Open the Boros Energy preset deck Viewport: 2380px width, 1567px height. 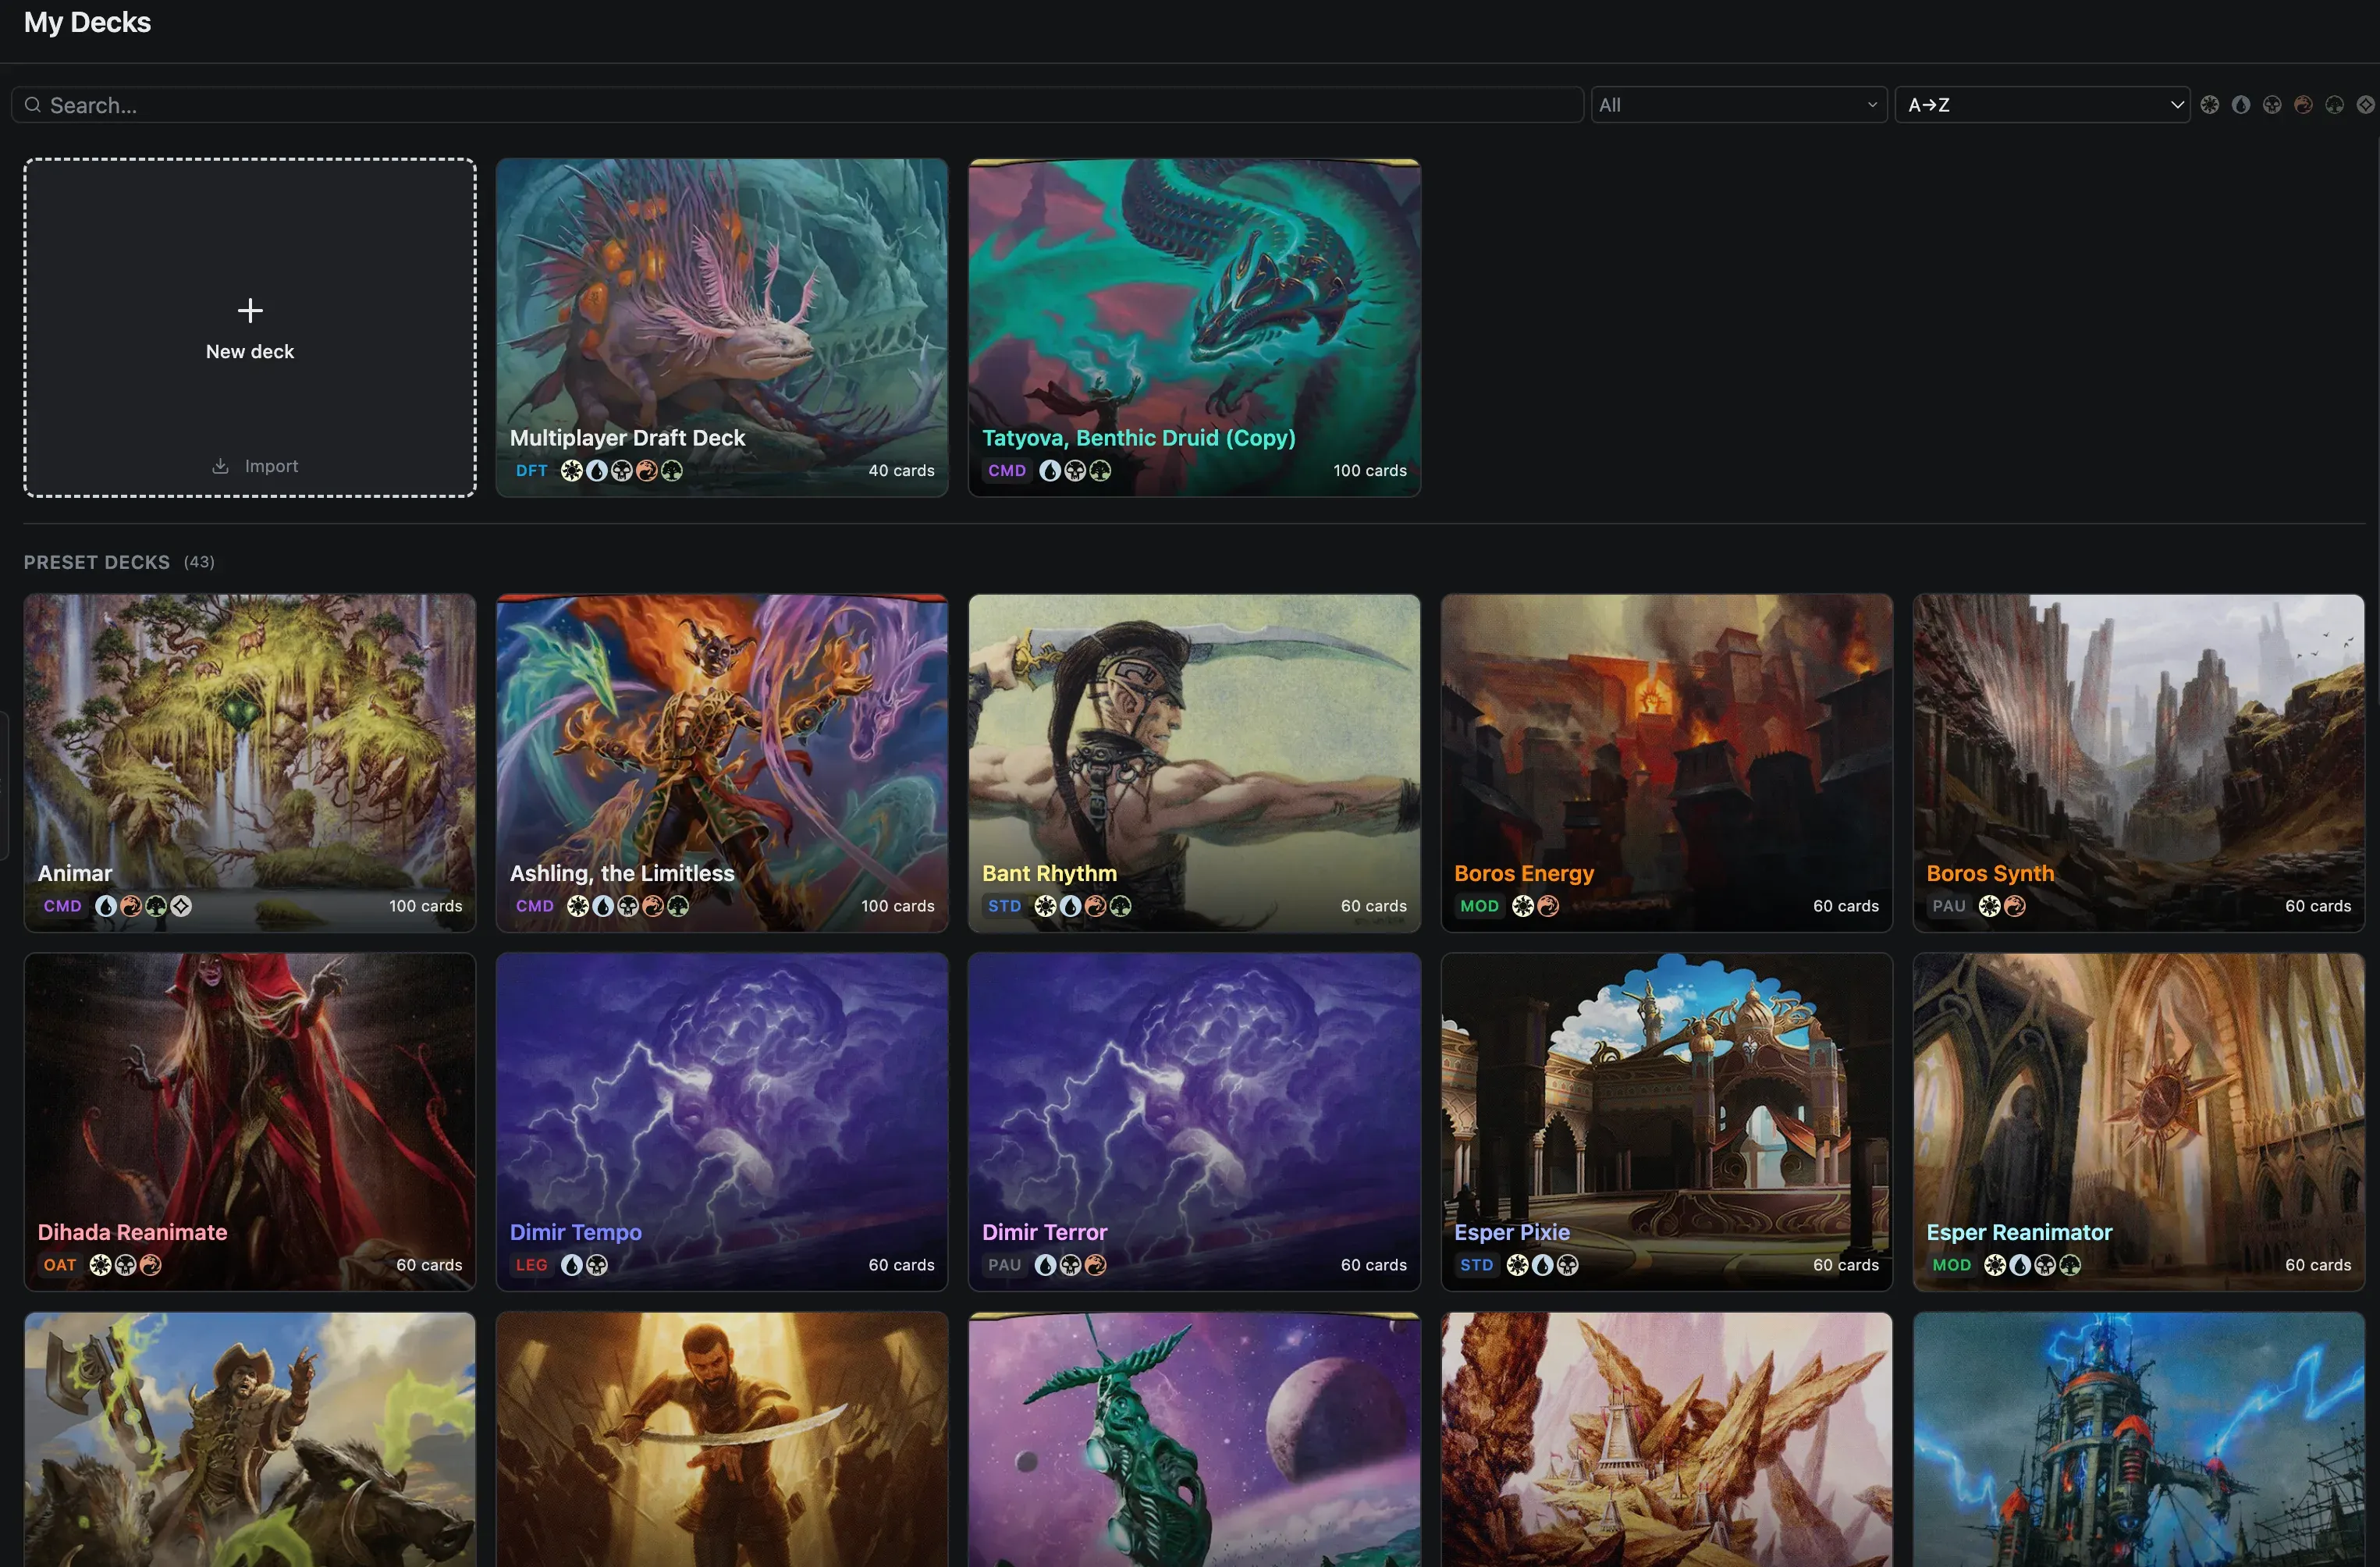[1666, 763]
